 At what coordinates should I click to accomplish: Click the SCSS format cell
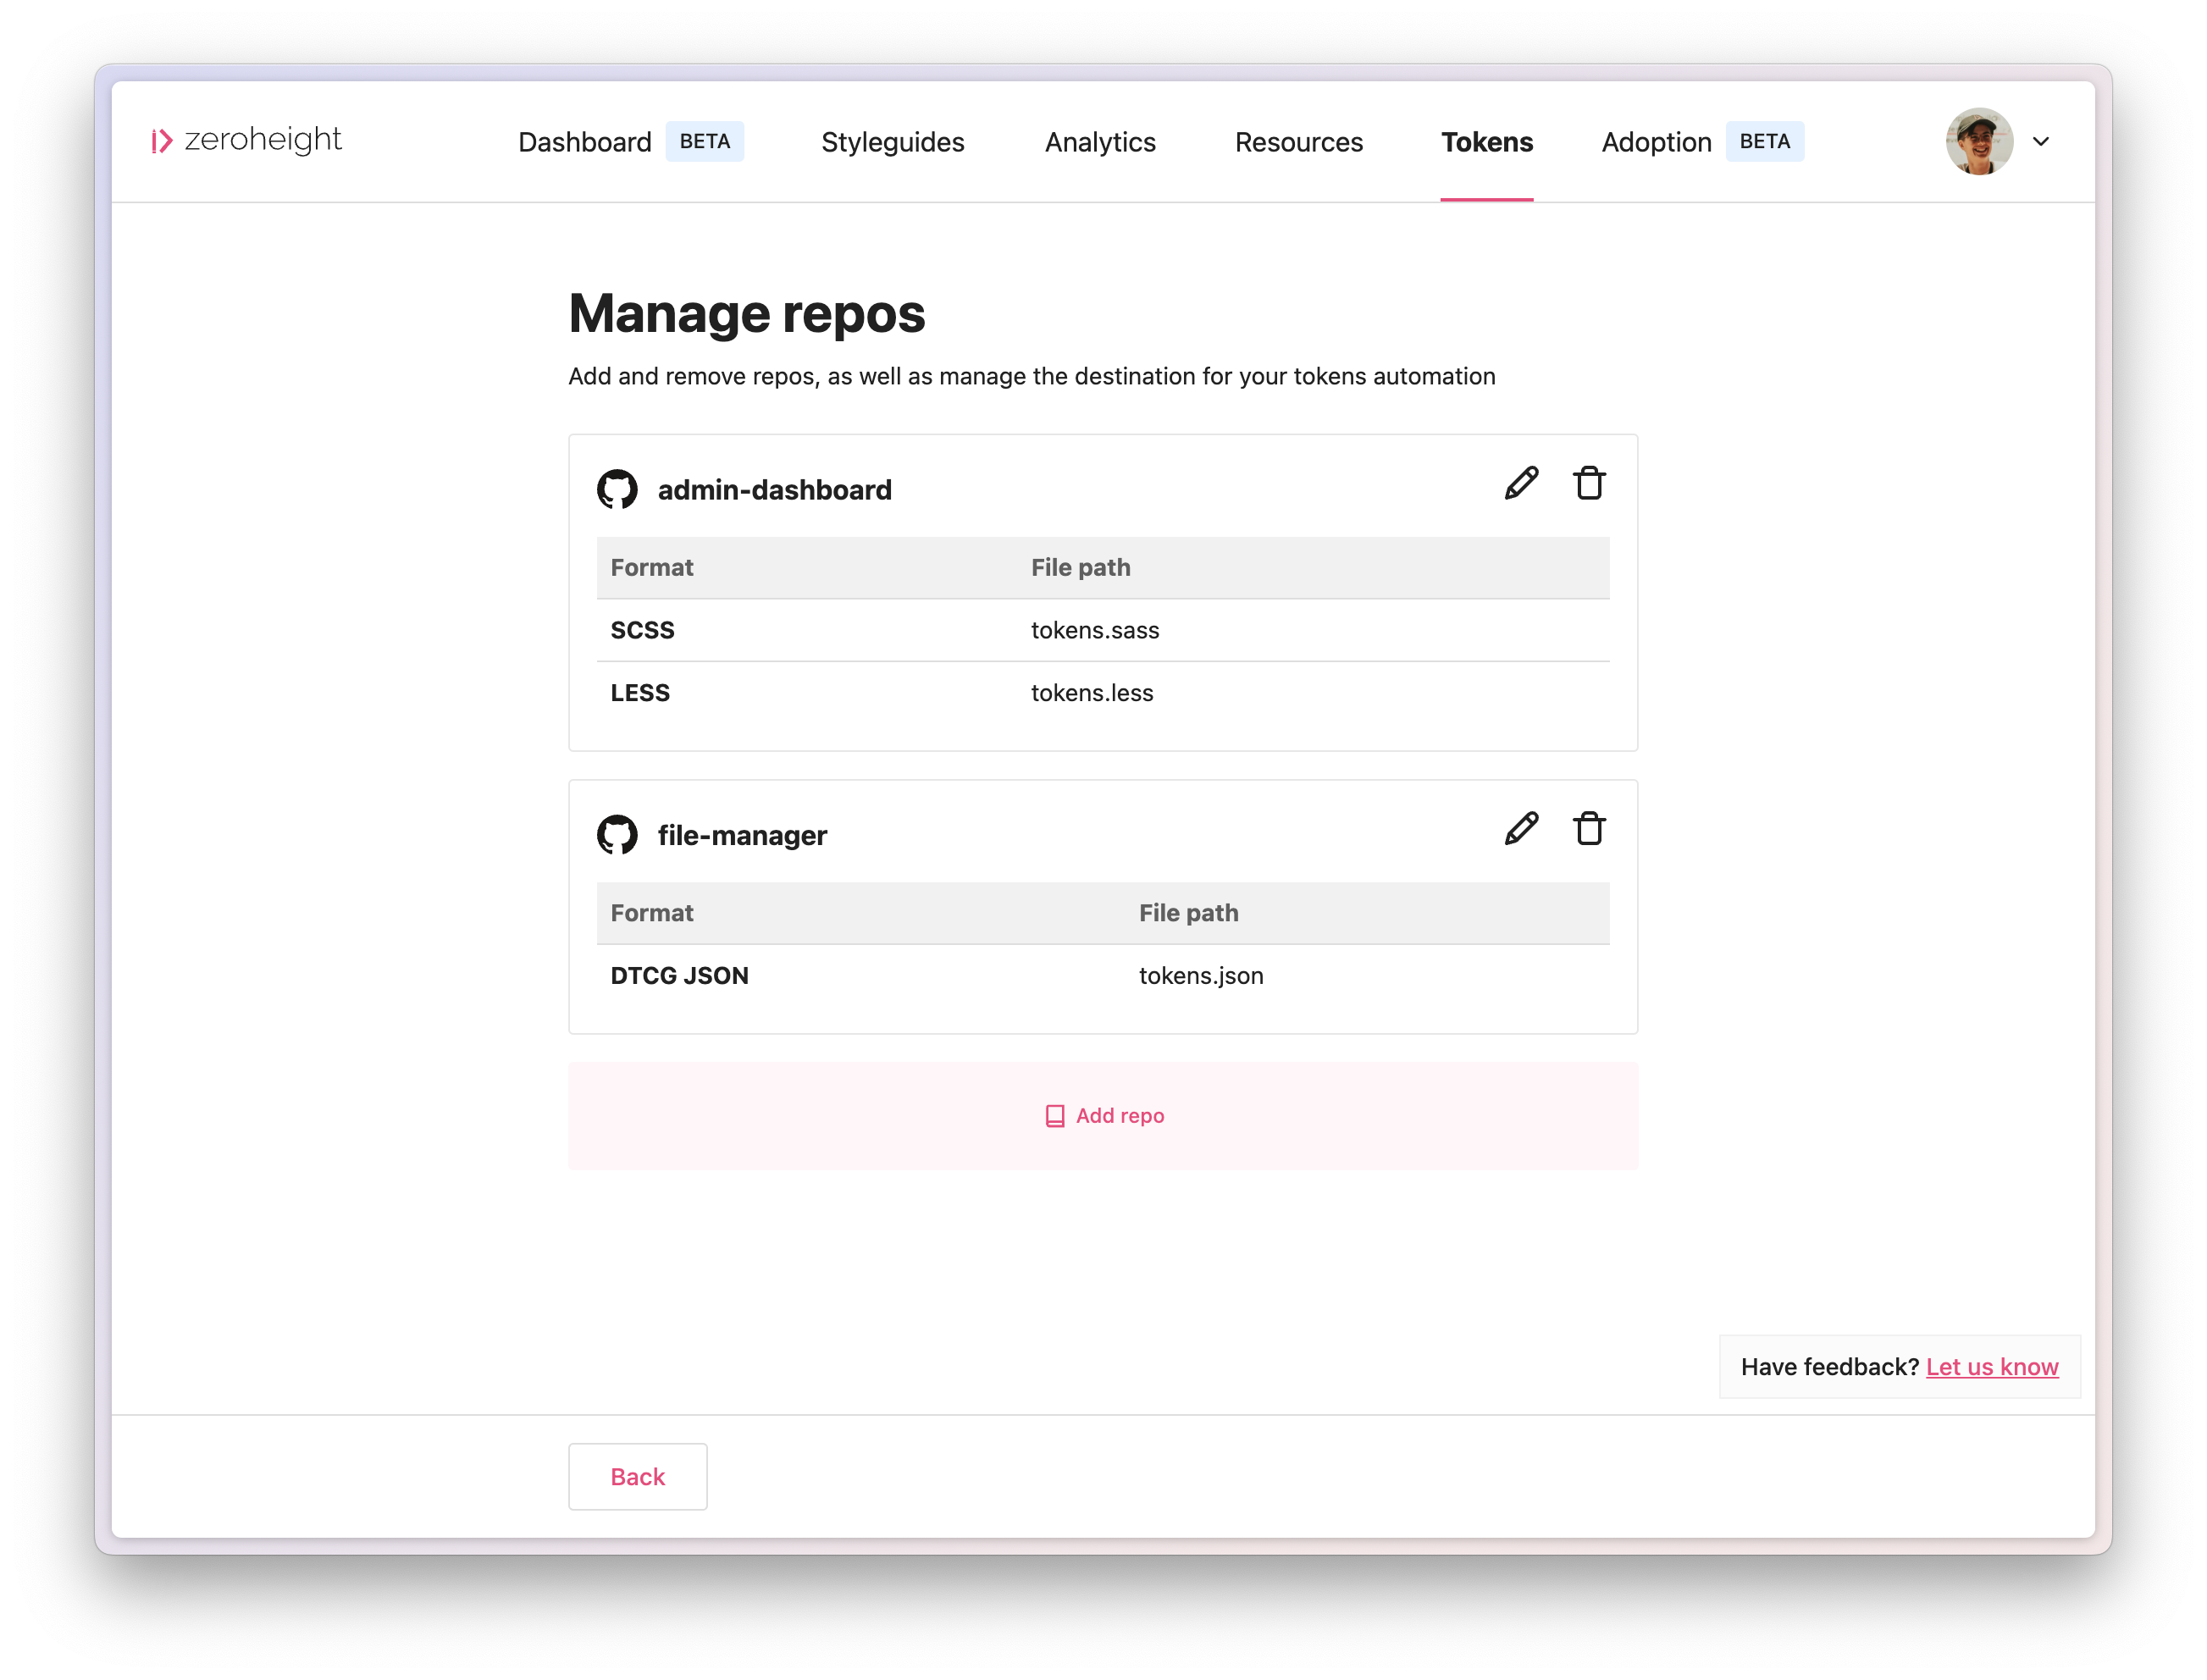642,630
